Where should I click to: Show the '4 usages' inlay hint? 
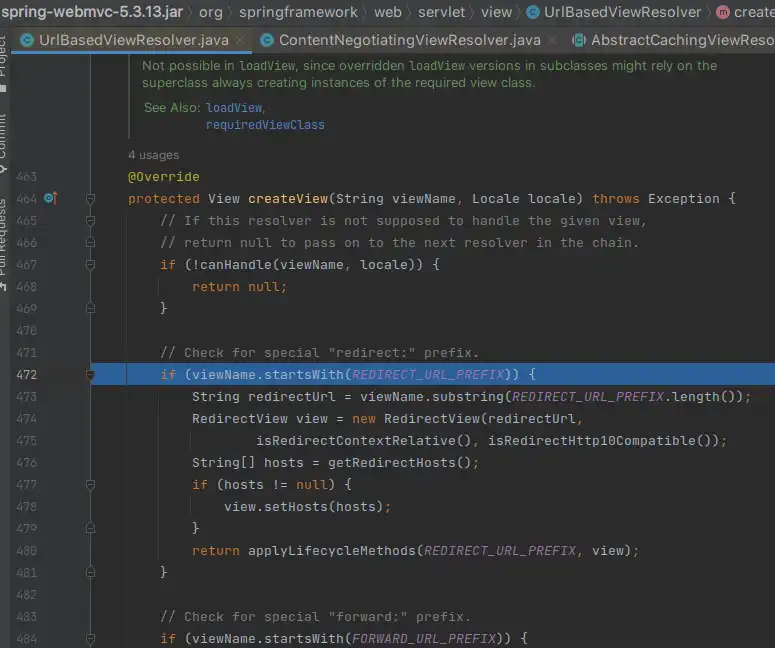pos(153,155)
